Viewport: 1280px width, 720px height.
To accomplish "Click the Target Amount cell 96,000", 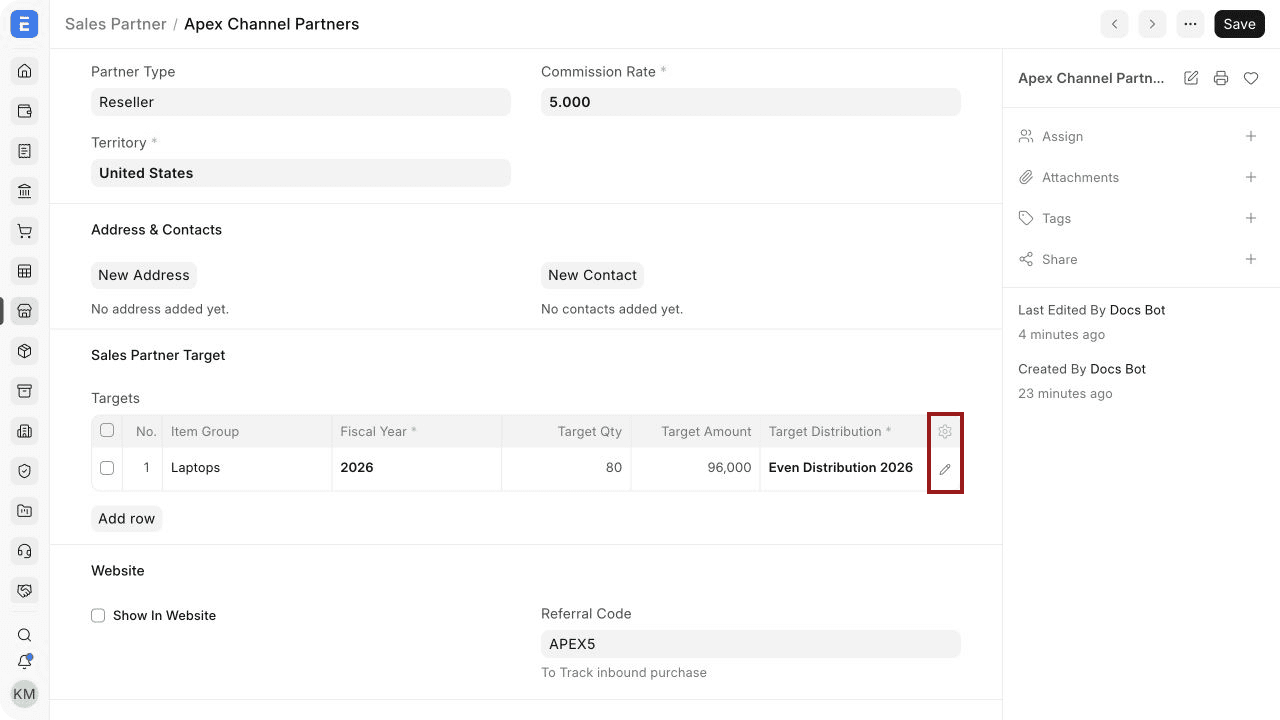I will [x=696, y=468].
